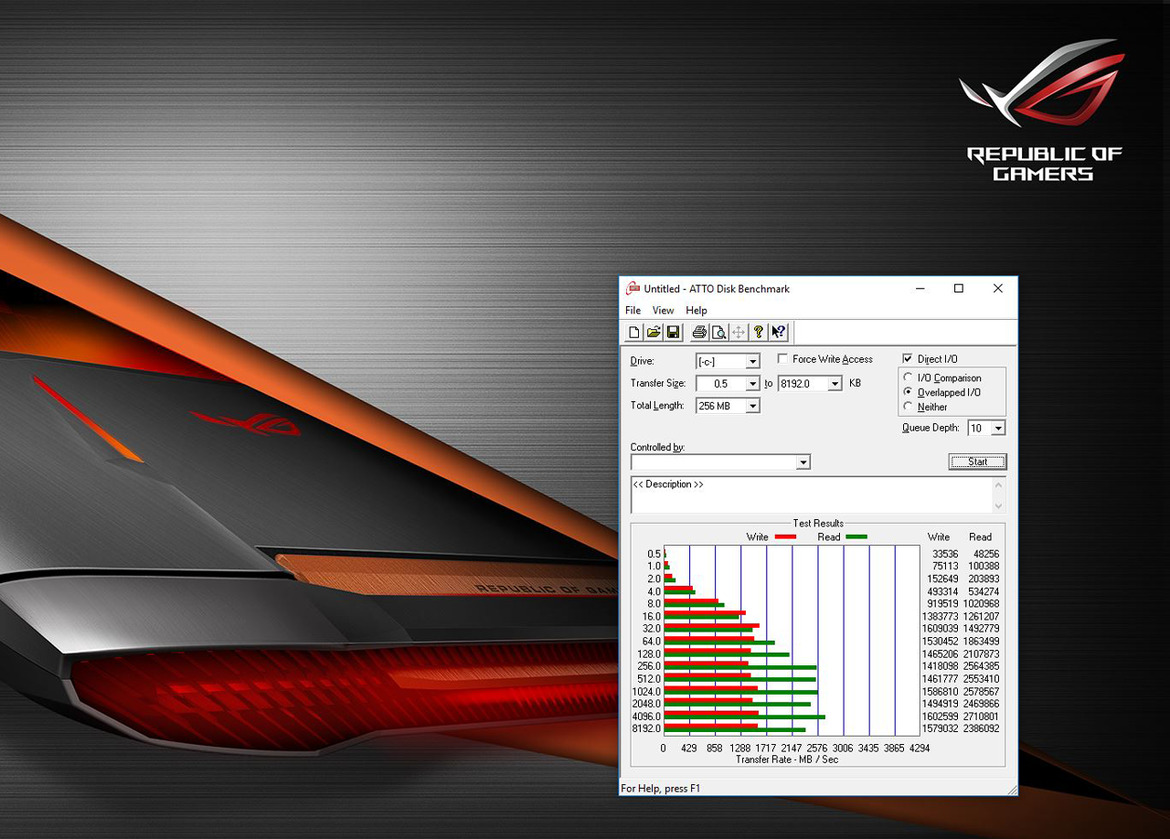Print results using the printer icon
The width and height of the screenshot is (1170, 839).
[699, 332]
